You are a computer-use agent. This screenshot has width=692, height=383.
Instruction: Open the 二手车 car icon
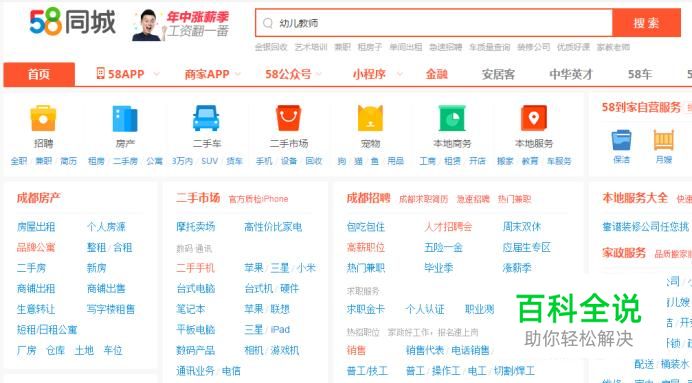point(206,118)
